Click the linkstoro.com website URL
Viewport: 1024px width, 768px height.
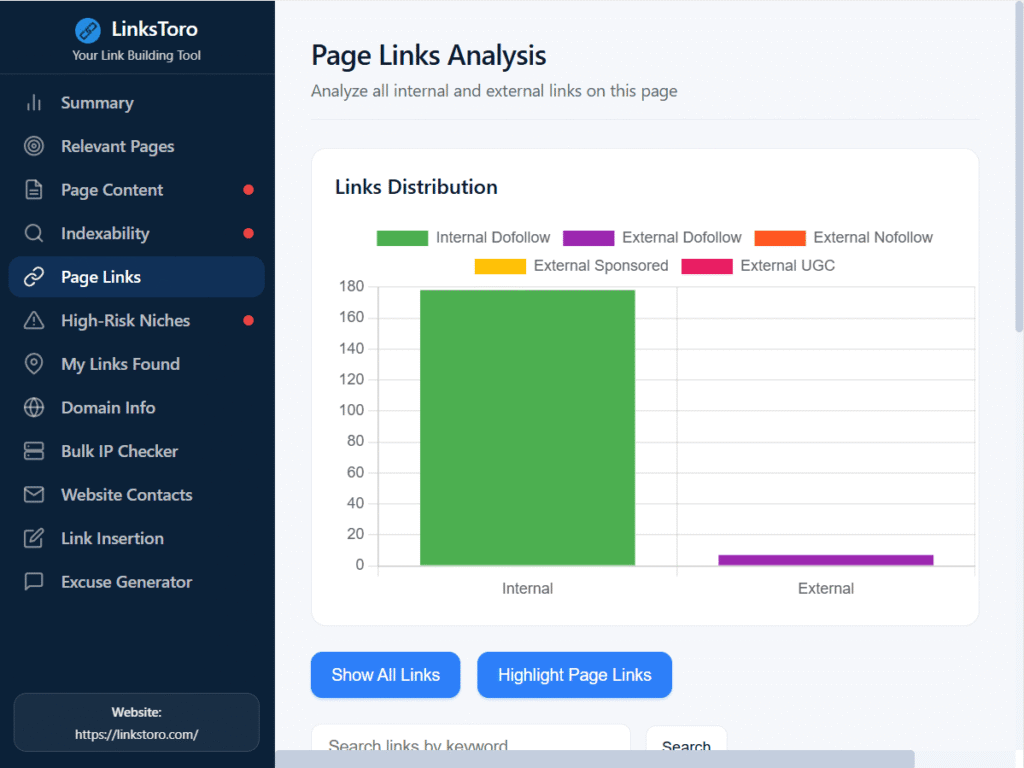136,735
